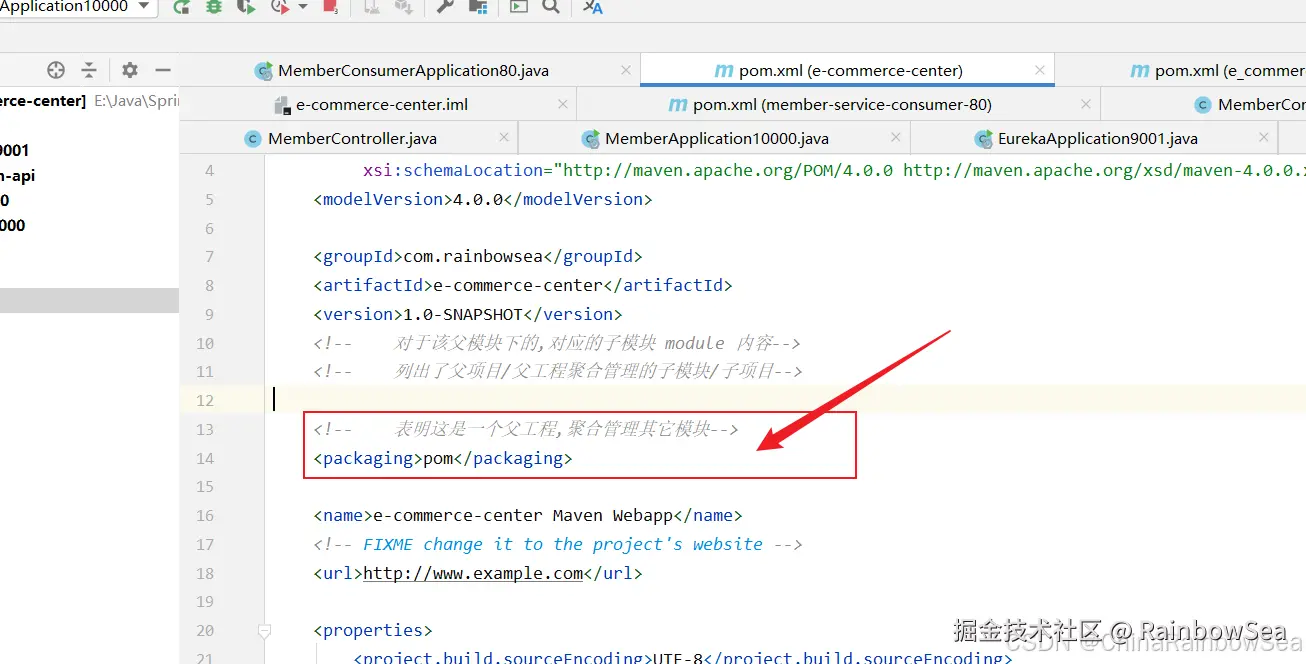
Task: Click the FIXME comment on line 17
Action: tap(558, 544)
